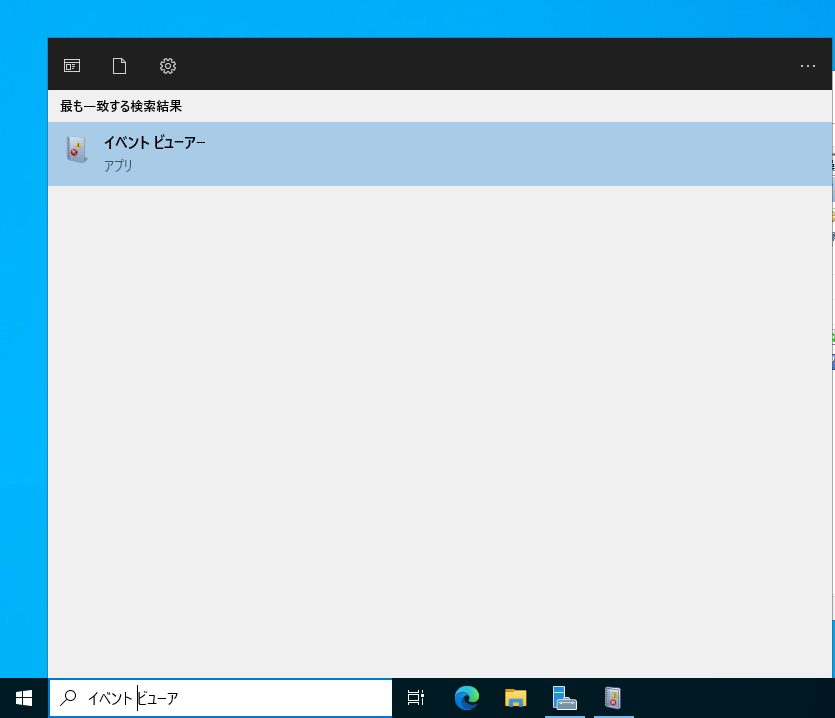Image resolution: width=835 pixels, height=718 pixels.
Task: Open File Explorer from the taskbar
Action: click(515, 698)
